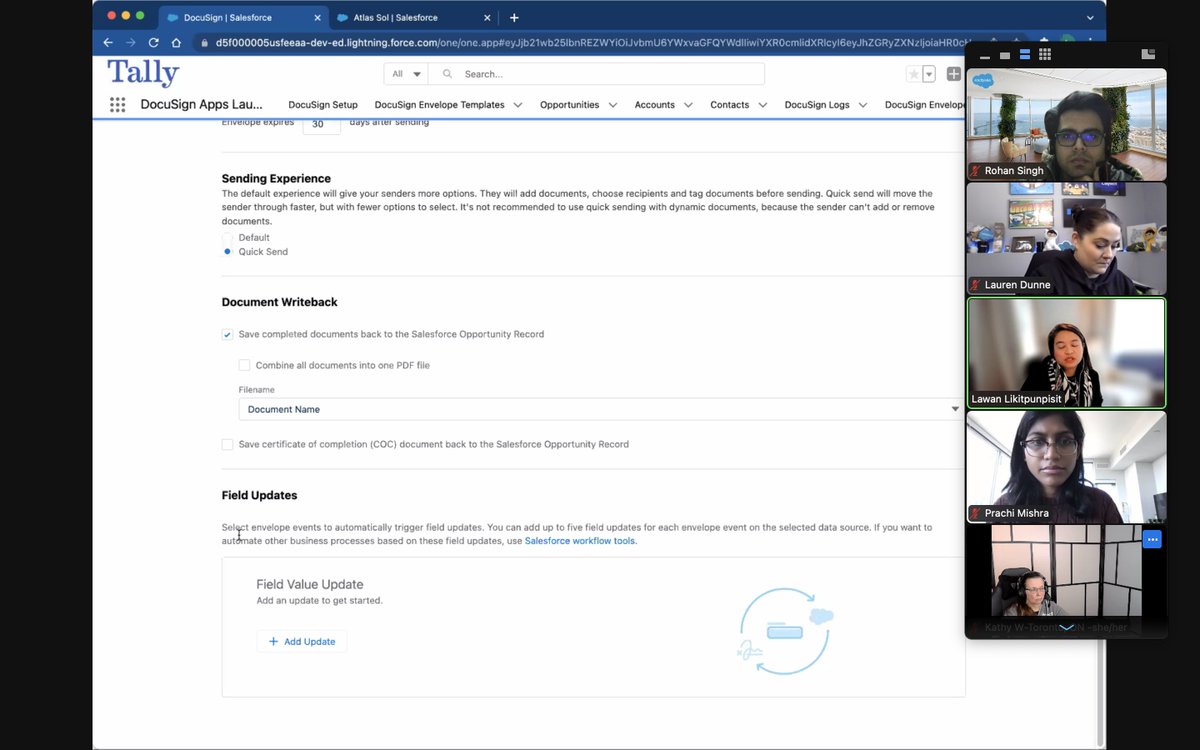This screenshot has height=750, width=1200.
Task: Open a new browser tab with plus icon
Action: pyautogui.click(x=514, y=18)
